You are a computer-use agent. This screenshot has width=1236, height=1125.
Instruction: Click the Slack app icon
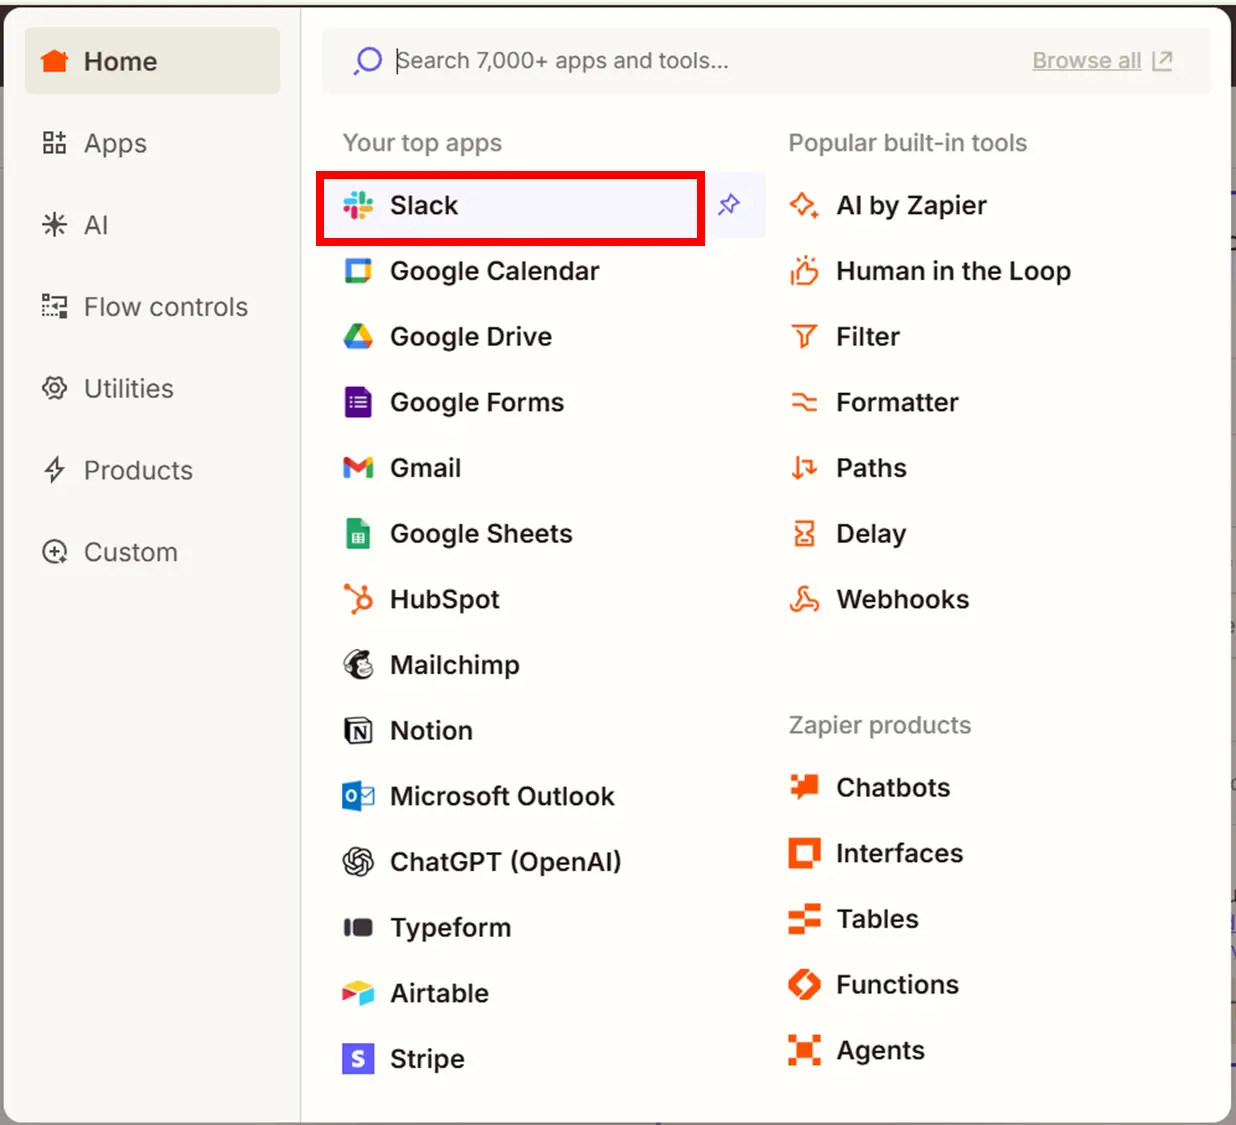pyautogui.click(x=358, y=206)
